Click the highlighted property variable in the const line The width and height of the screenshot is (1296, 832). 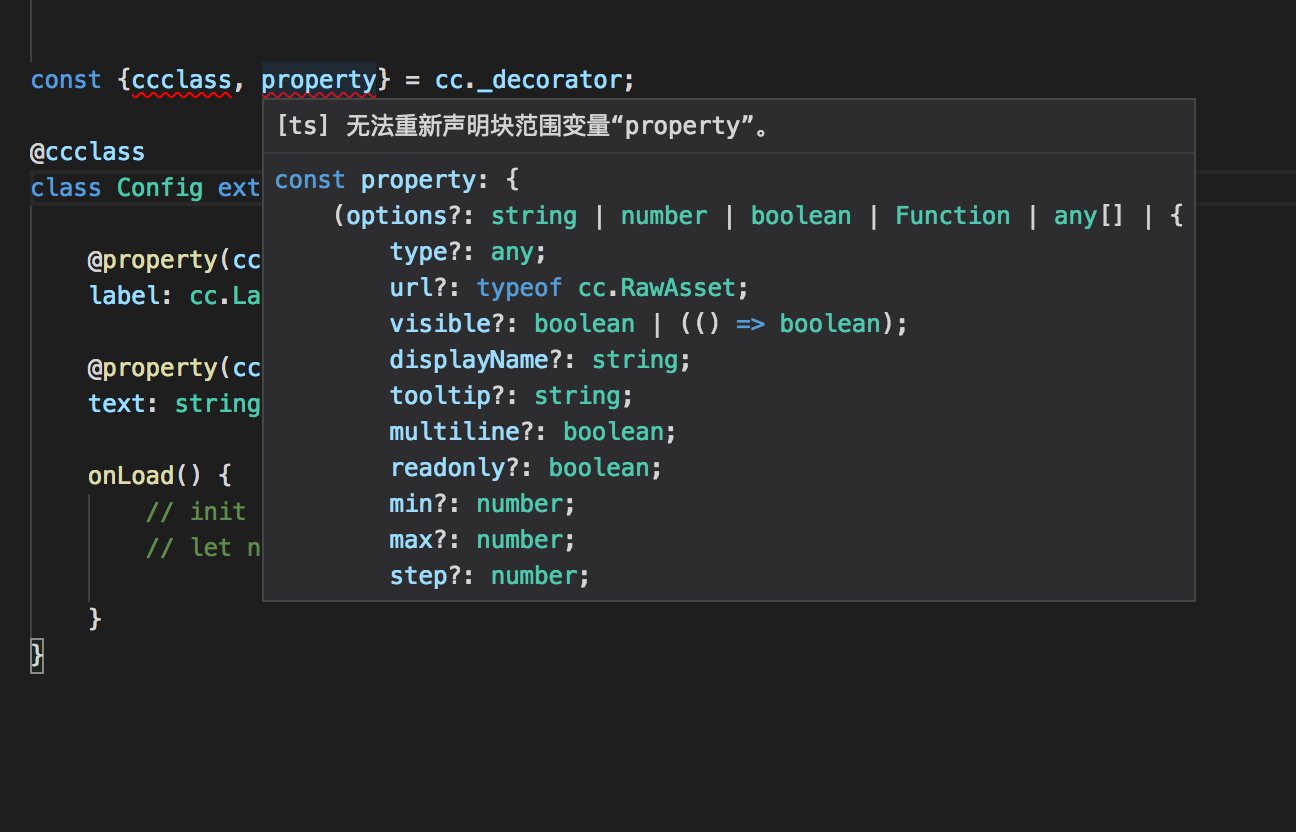(x=318, y=80)
